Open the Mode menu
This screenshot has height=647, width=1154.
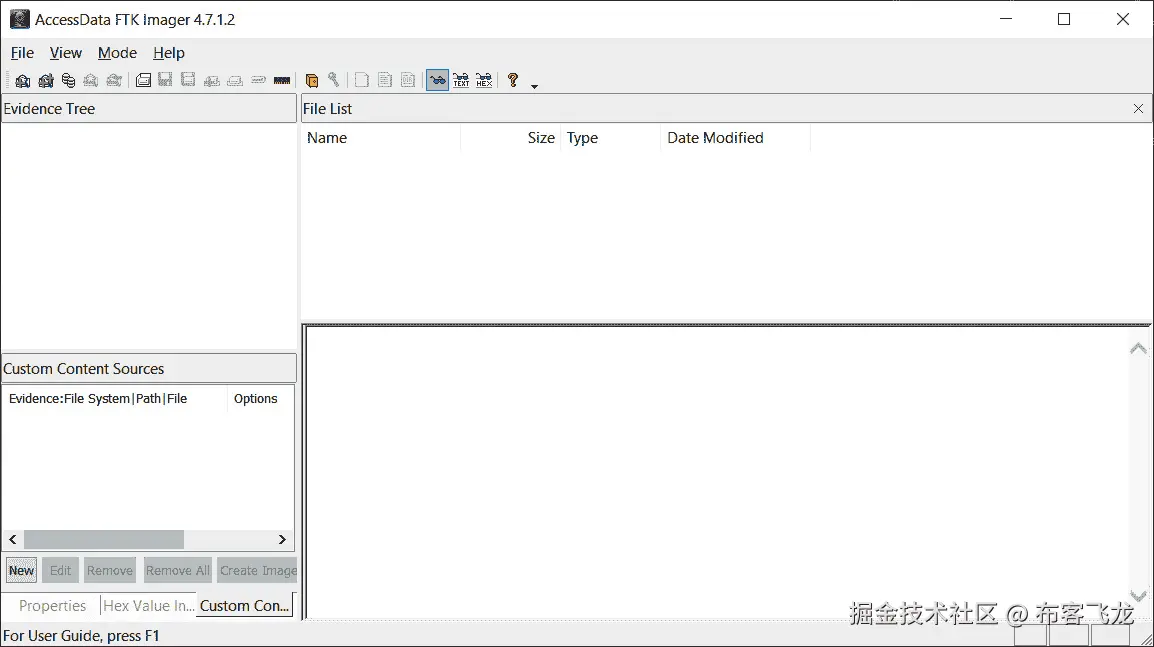117,53
